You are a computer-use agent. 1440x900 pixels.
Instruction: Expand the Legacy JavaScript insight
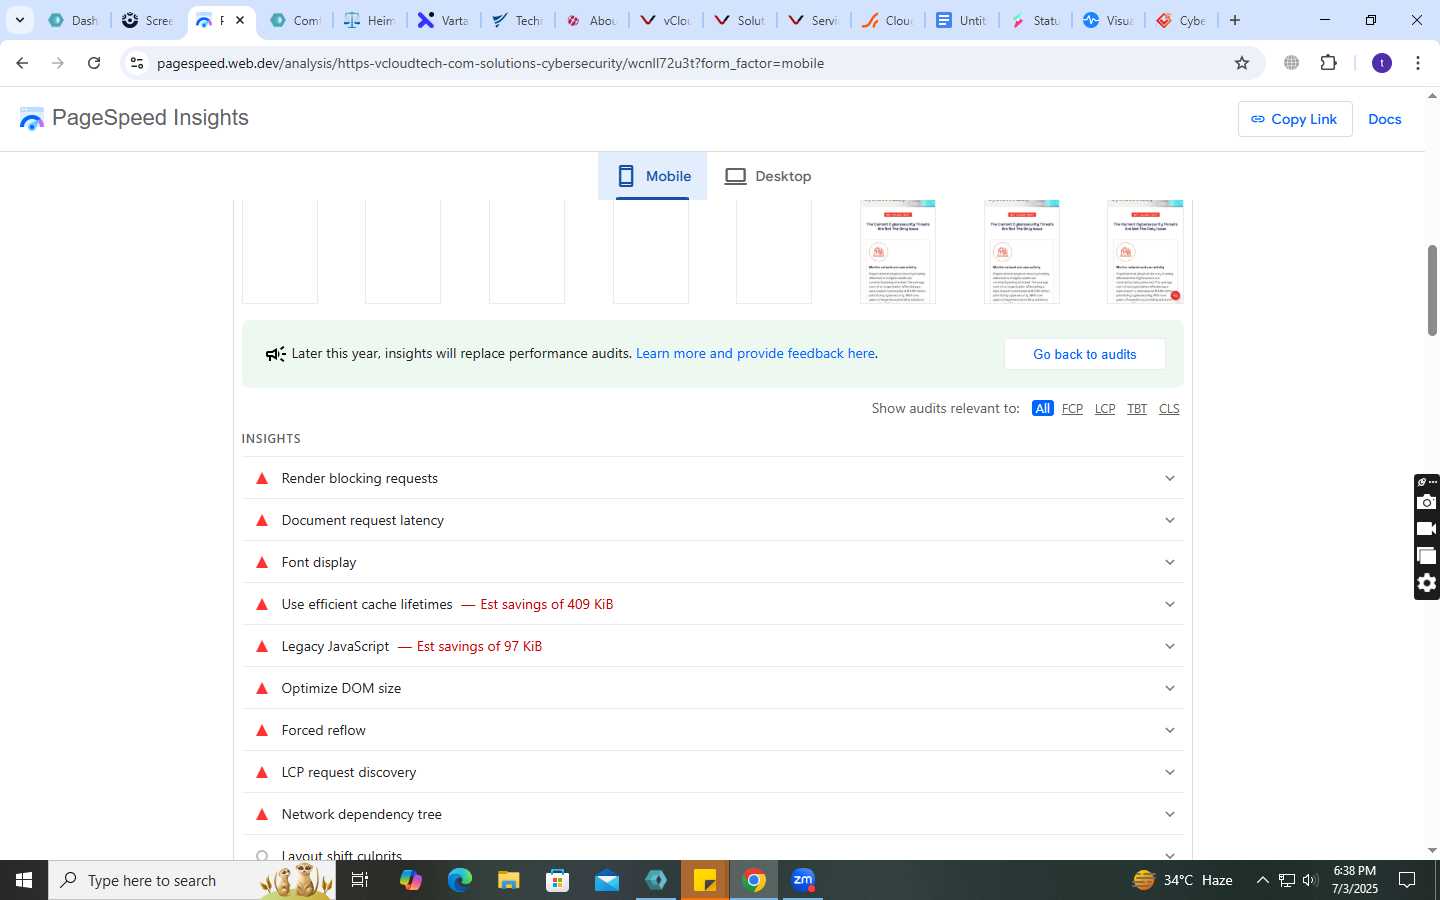pyautogui.click(x=712, y=646)
